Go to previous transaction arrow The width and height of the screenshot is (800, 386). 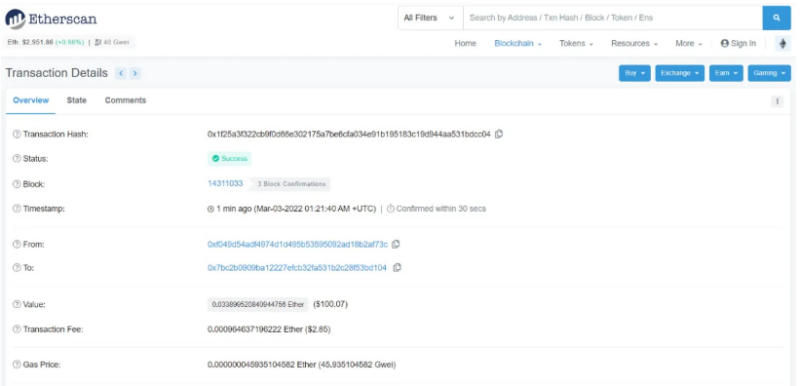tap(121, 73)
